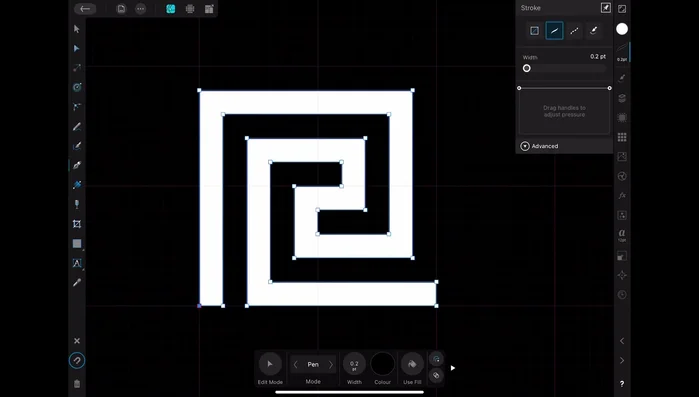Screen dimensions: 699x397
Task: Pin the Stroke panel
Action: [605, 8]
